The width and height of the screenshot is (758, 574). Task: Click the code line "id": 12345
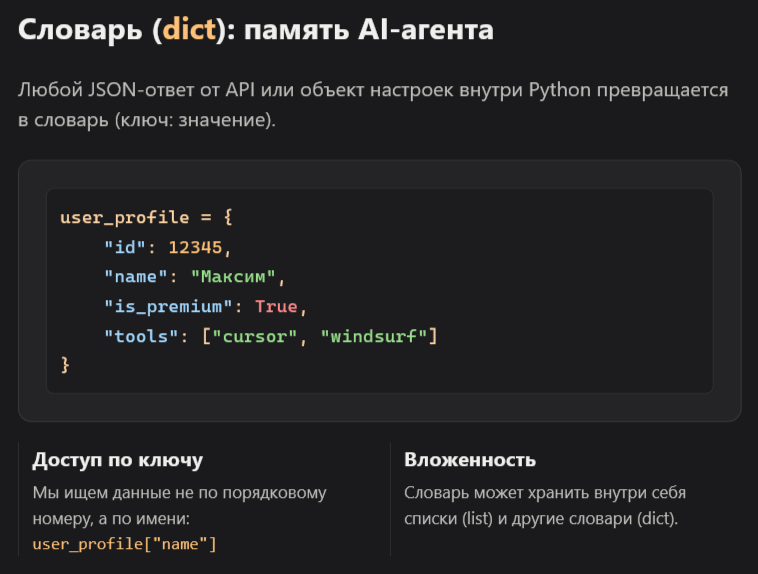pyautogui.click(x=168, y=248)
